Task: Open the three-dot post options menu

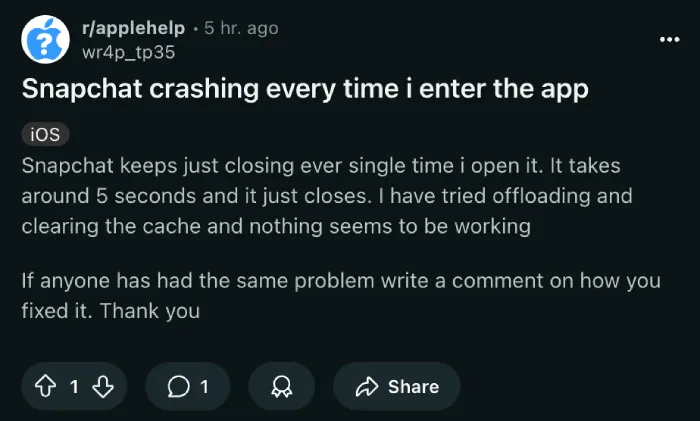Action: 670,40
